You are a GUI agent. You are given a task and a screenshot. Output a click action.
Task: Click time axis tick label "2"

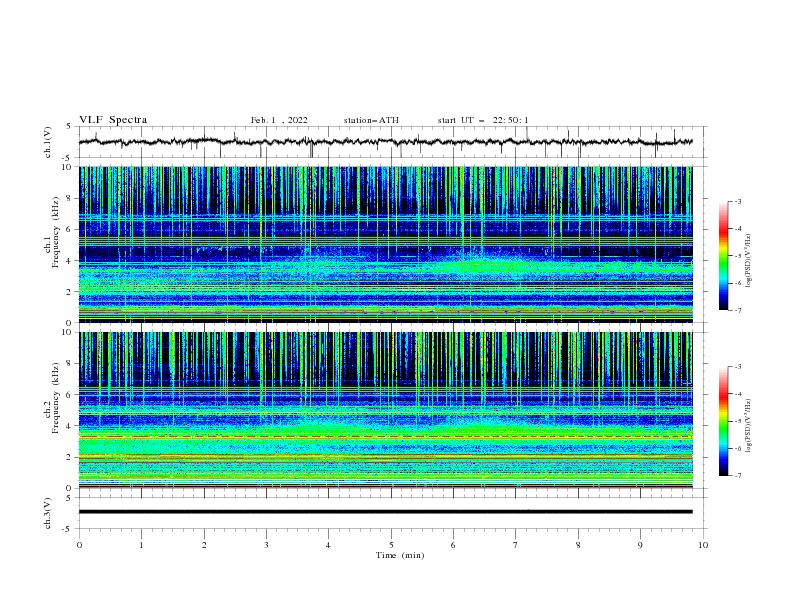(x=204, y=545)
